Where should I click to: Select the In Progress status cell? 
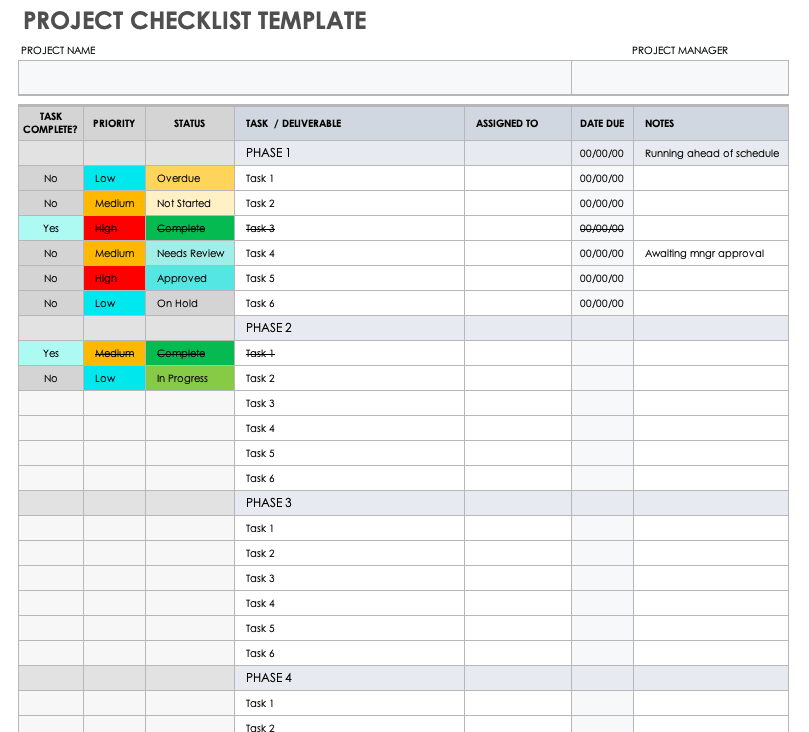(x=189, y=379)
